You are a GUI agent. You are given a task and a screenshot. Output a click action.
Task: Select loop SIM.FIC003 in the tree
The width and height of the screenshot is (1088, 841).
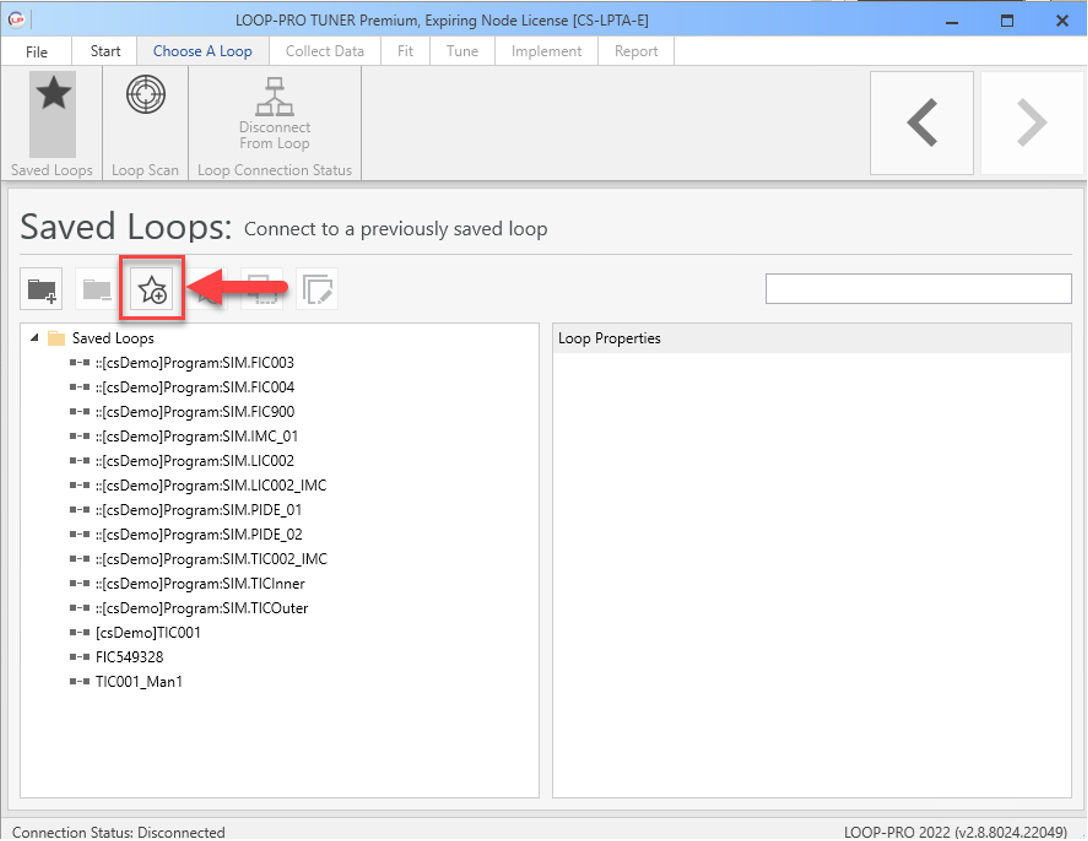(195, 363)
